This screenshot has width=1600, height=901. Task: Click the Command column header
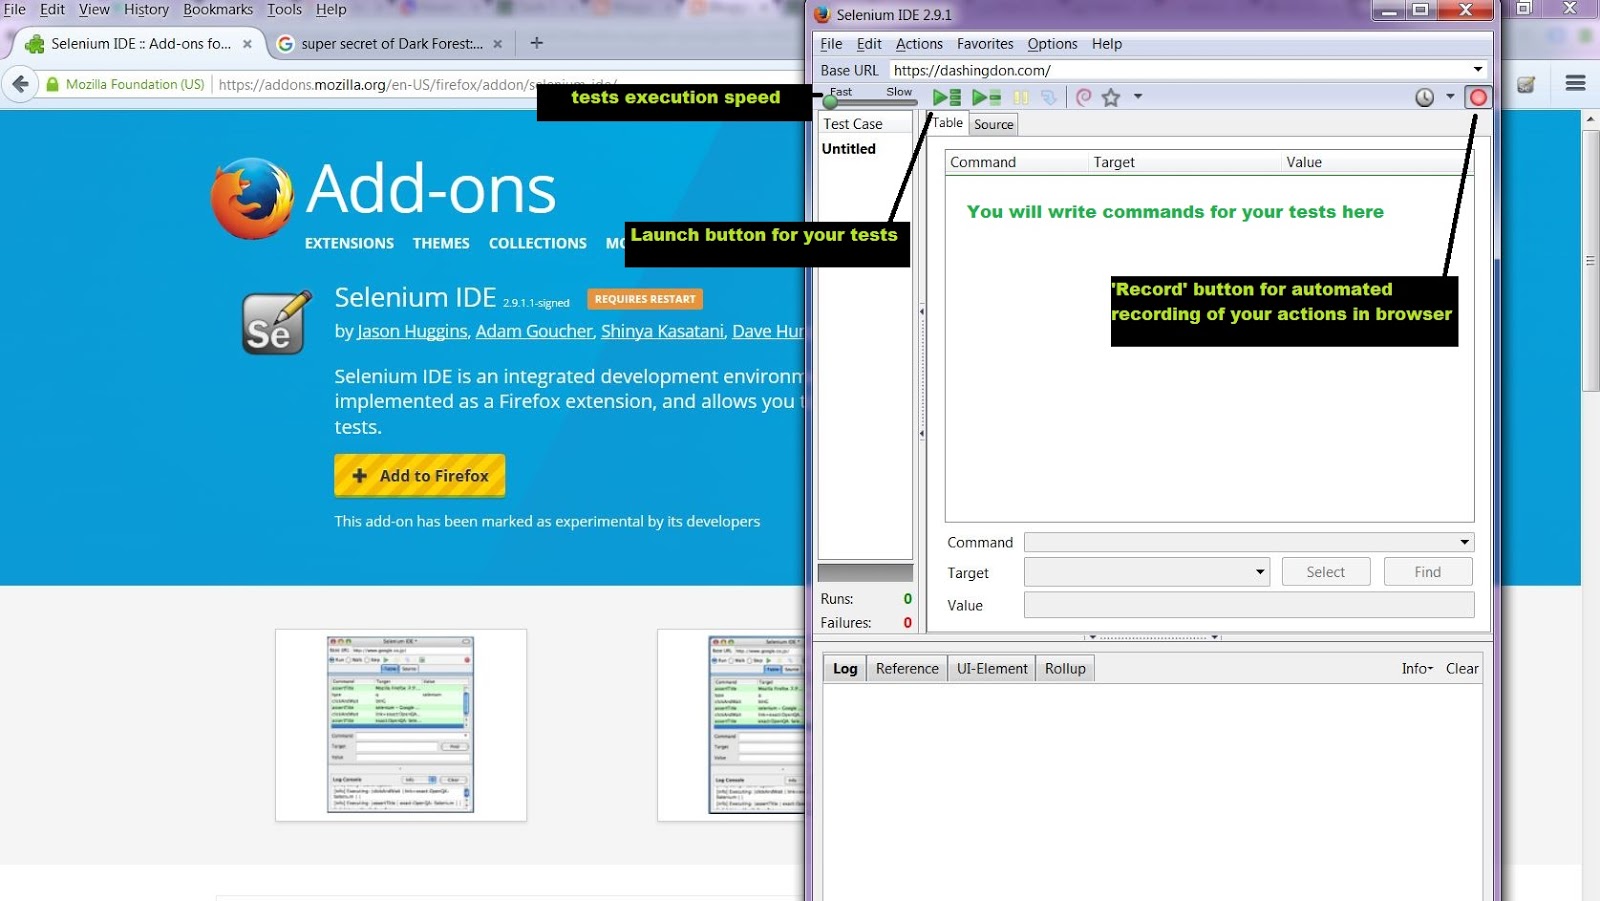click(x=1016, y=162)
